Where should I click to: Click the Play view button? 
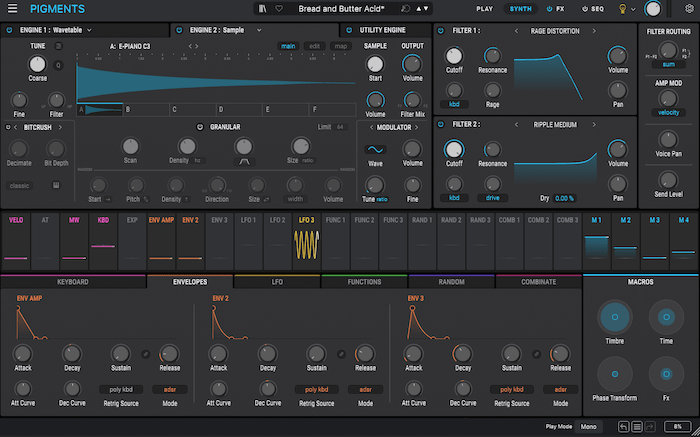484,9
